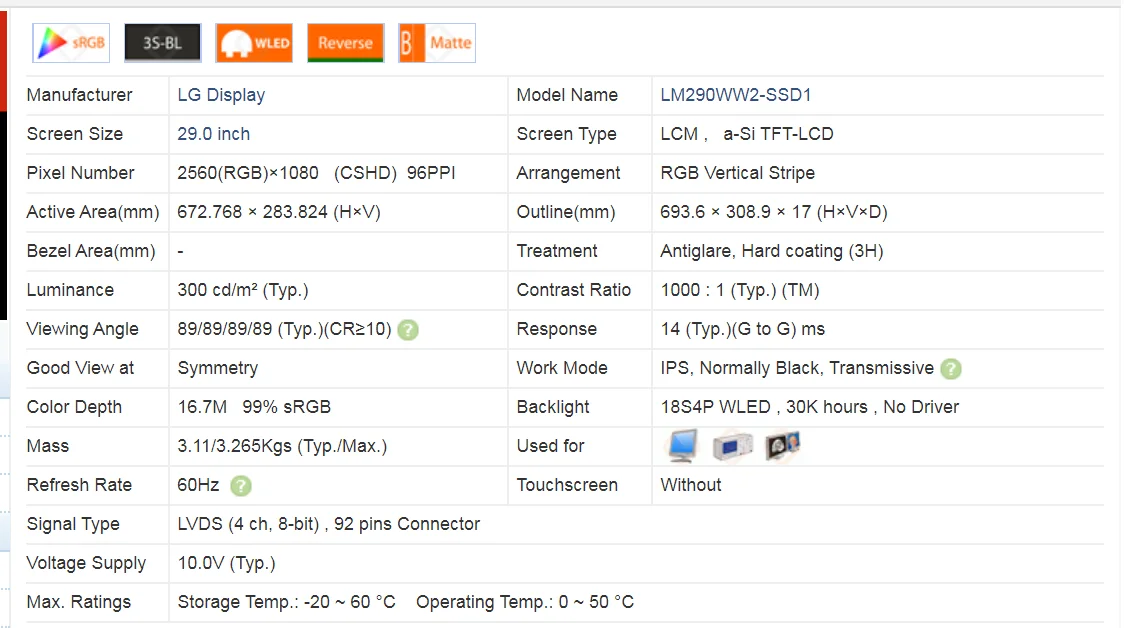Select the luminance value 300 cd/m²
The height and width of the screenshot is (628, 1130).
point(217,290)
